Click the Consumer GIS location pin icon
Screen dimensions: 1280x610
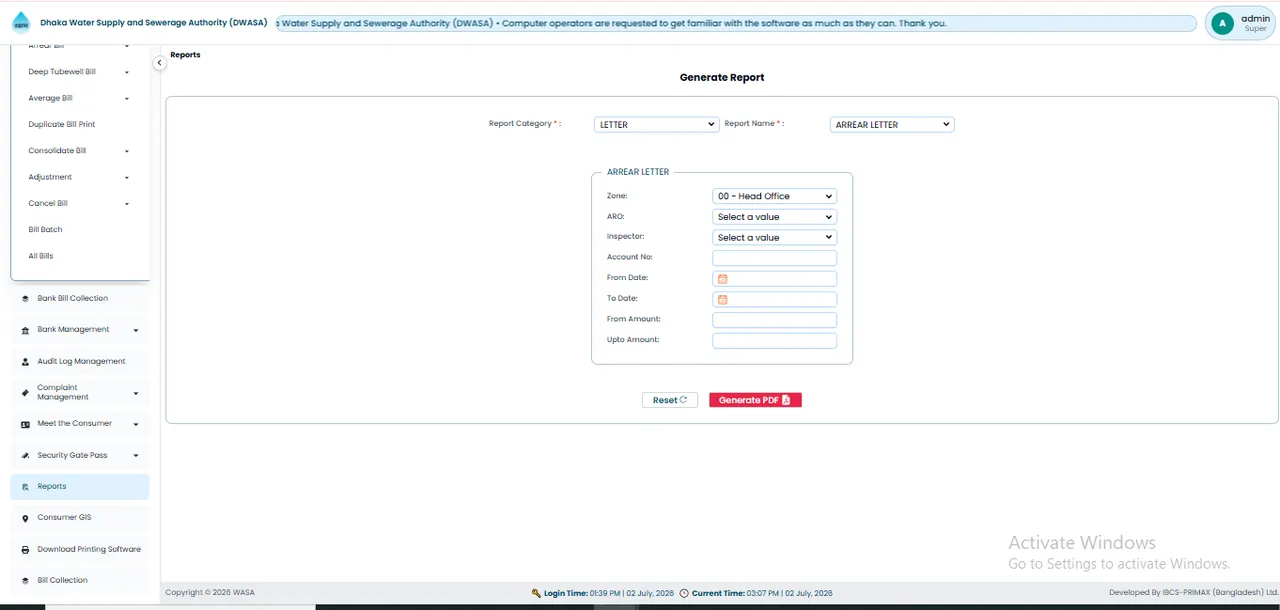(x=25, y=518)
